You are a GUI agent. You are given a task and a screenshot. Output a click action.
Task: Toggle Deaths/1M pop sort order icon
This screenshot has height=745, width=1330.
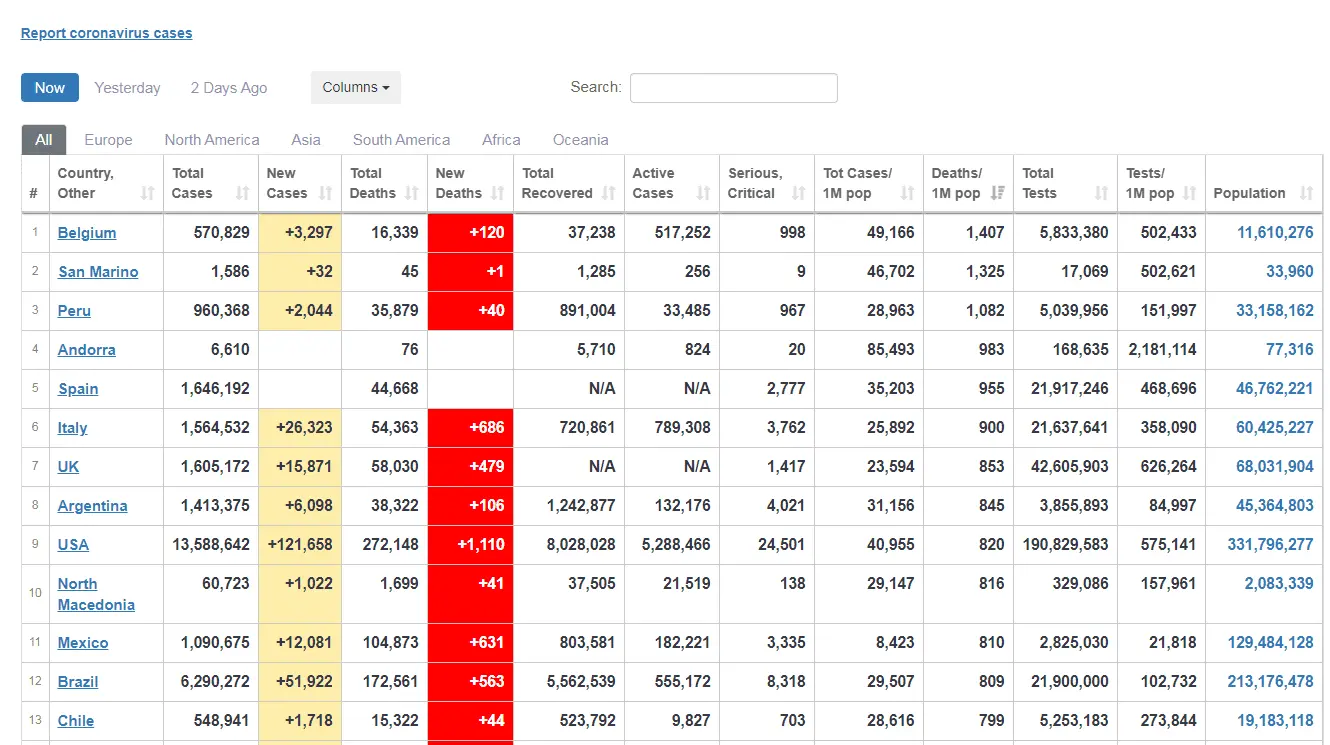pos(997,193)
